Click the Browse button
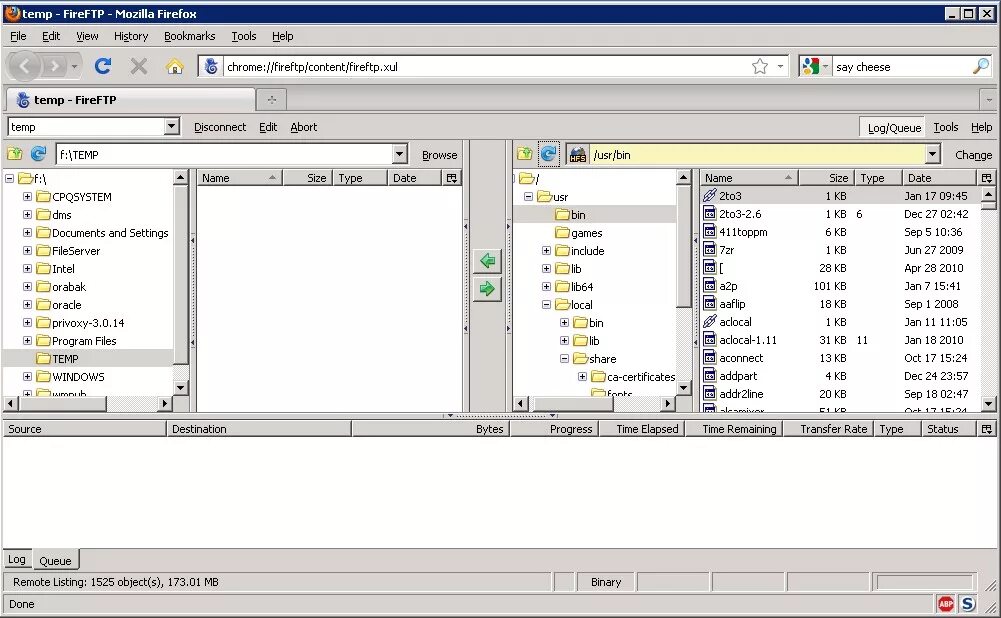The width and height of the screenshot is (1001, 618). tap(439, 154)
